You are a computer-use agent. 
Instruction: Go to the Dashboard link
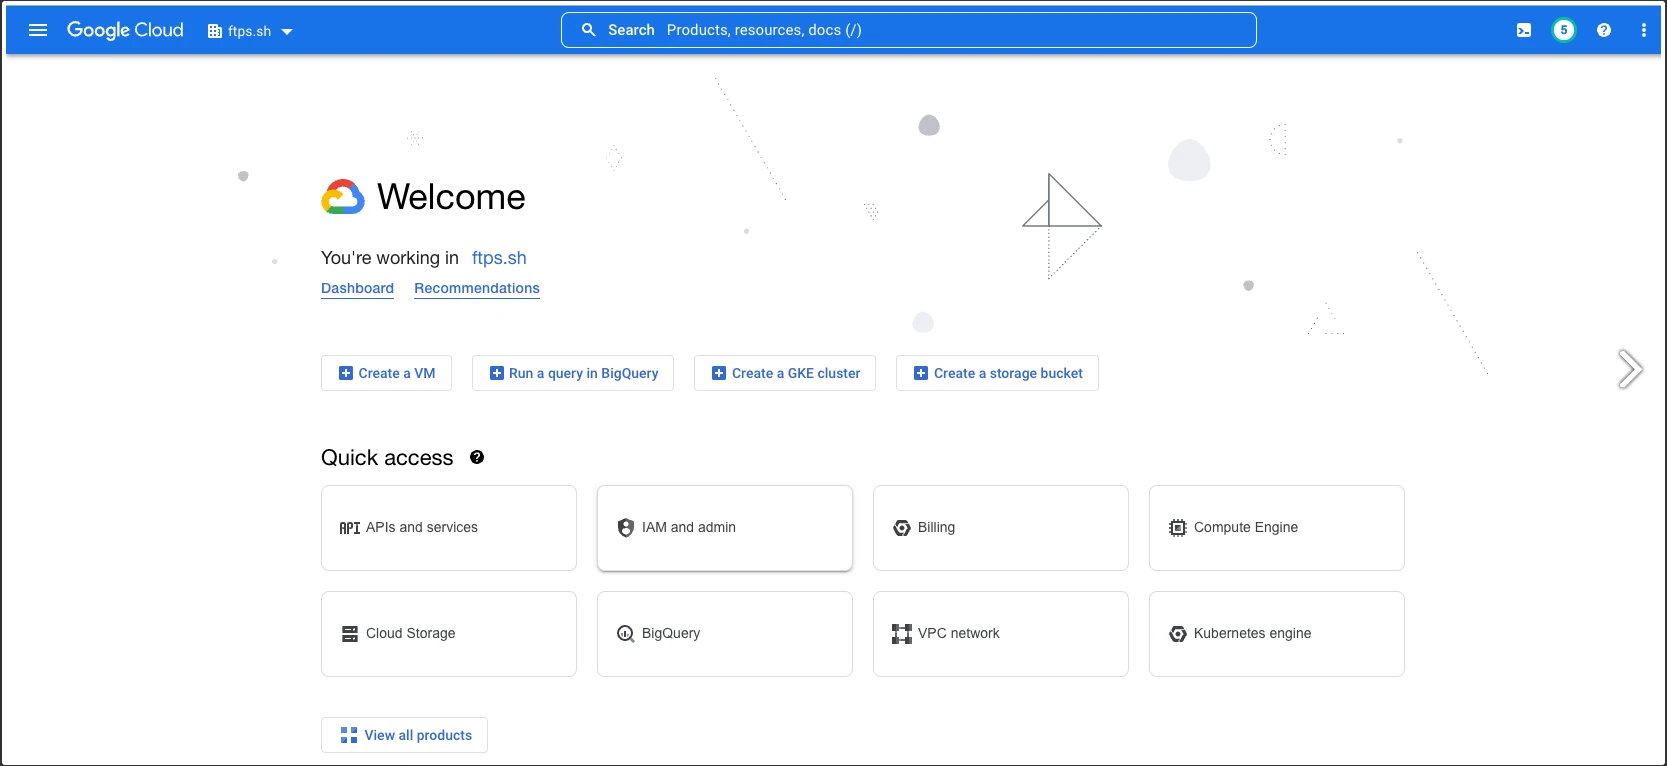(x=357, y=288)
